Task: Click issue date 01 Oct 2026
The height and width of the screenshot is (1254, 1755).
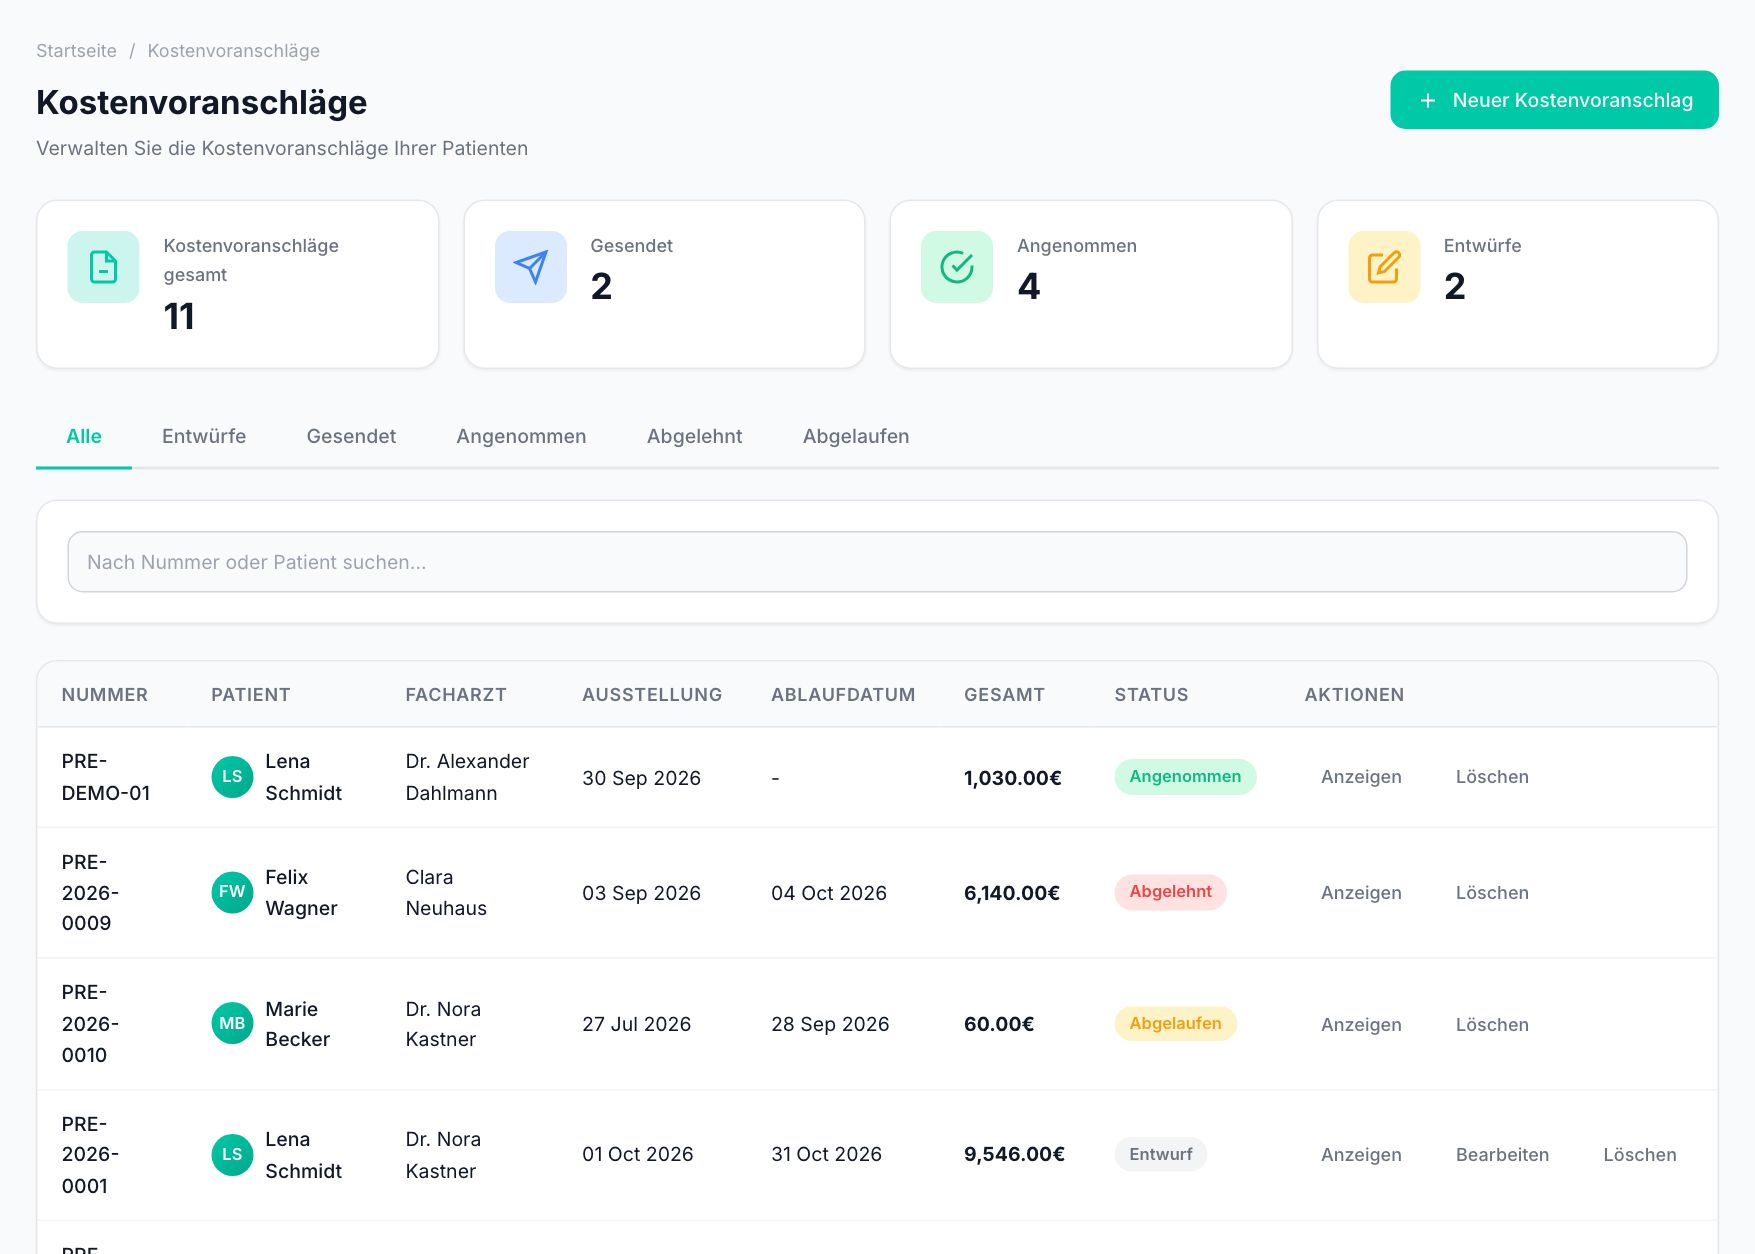Action: [638, 1155]
